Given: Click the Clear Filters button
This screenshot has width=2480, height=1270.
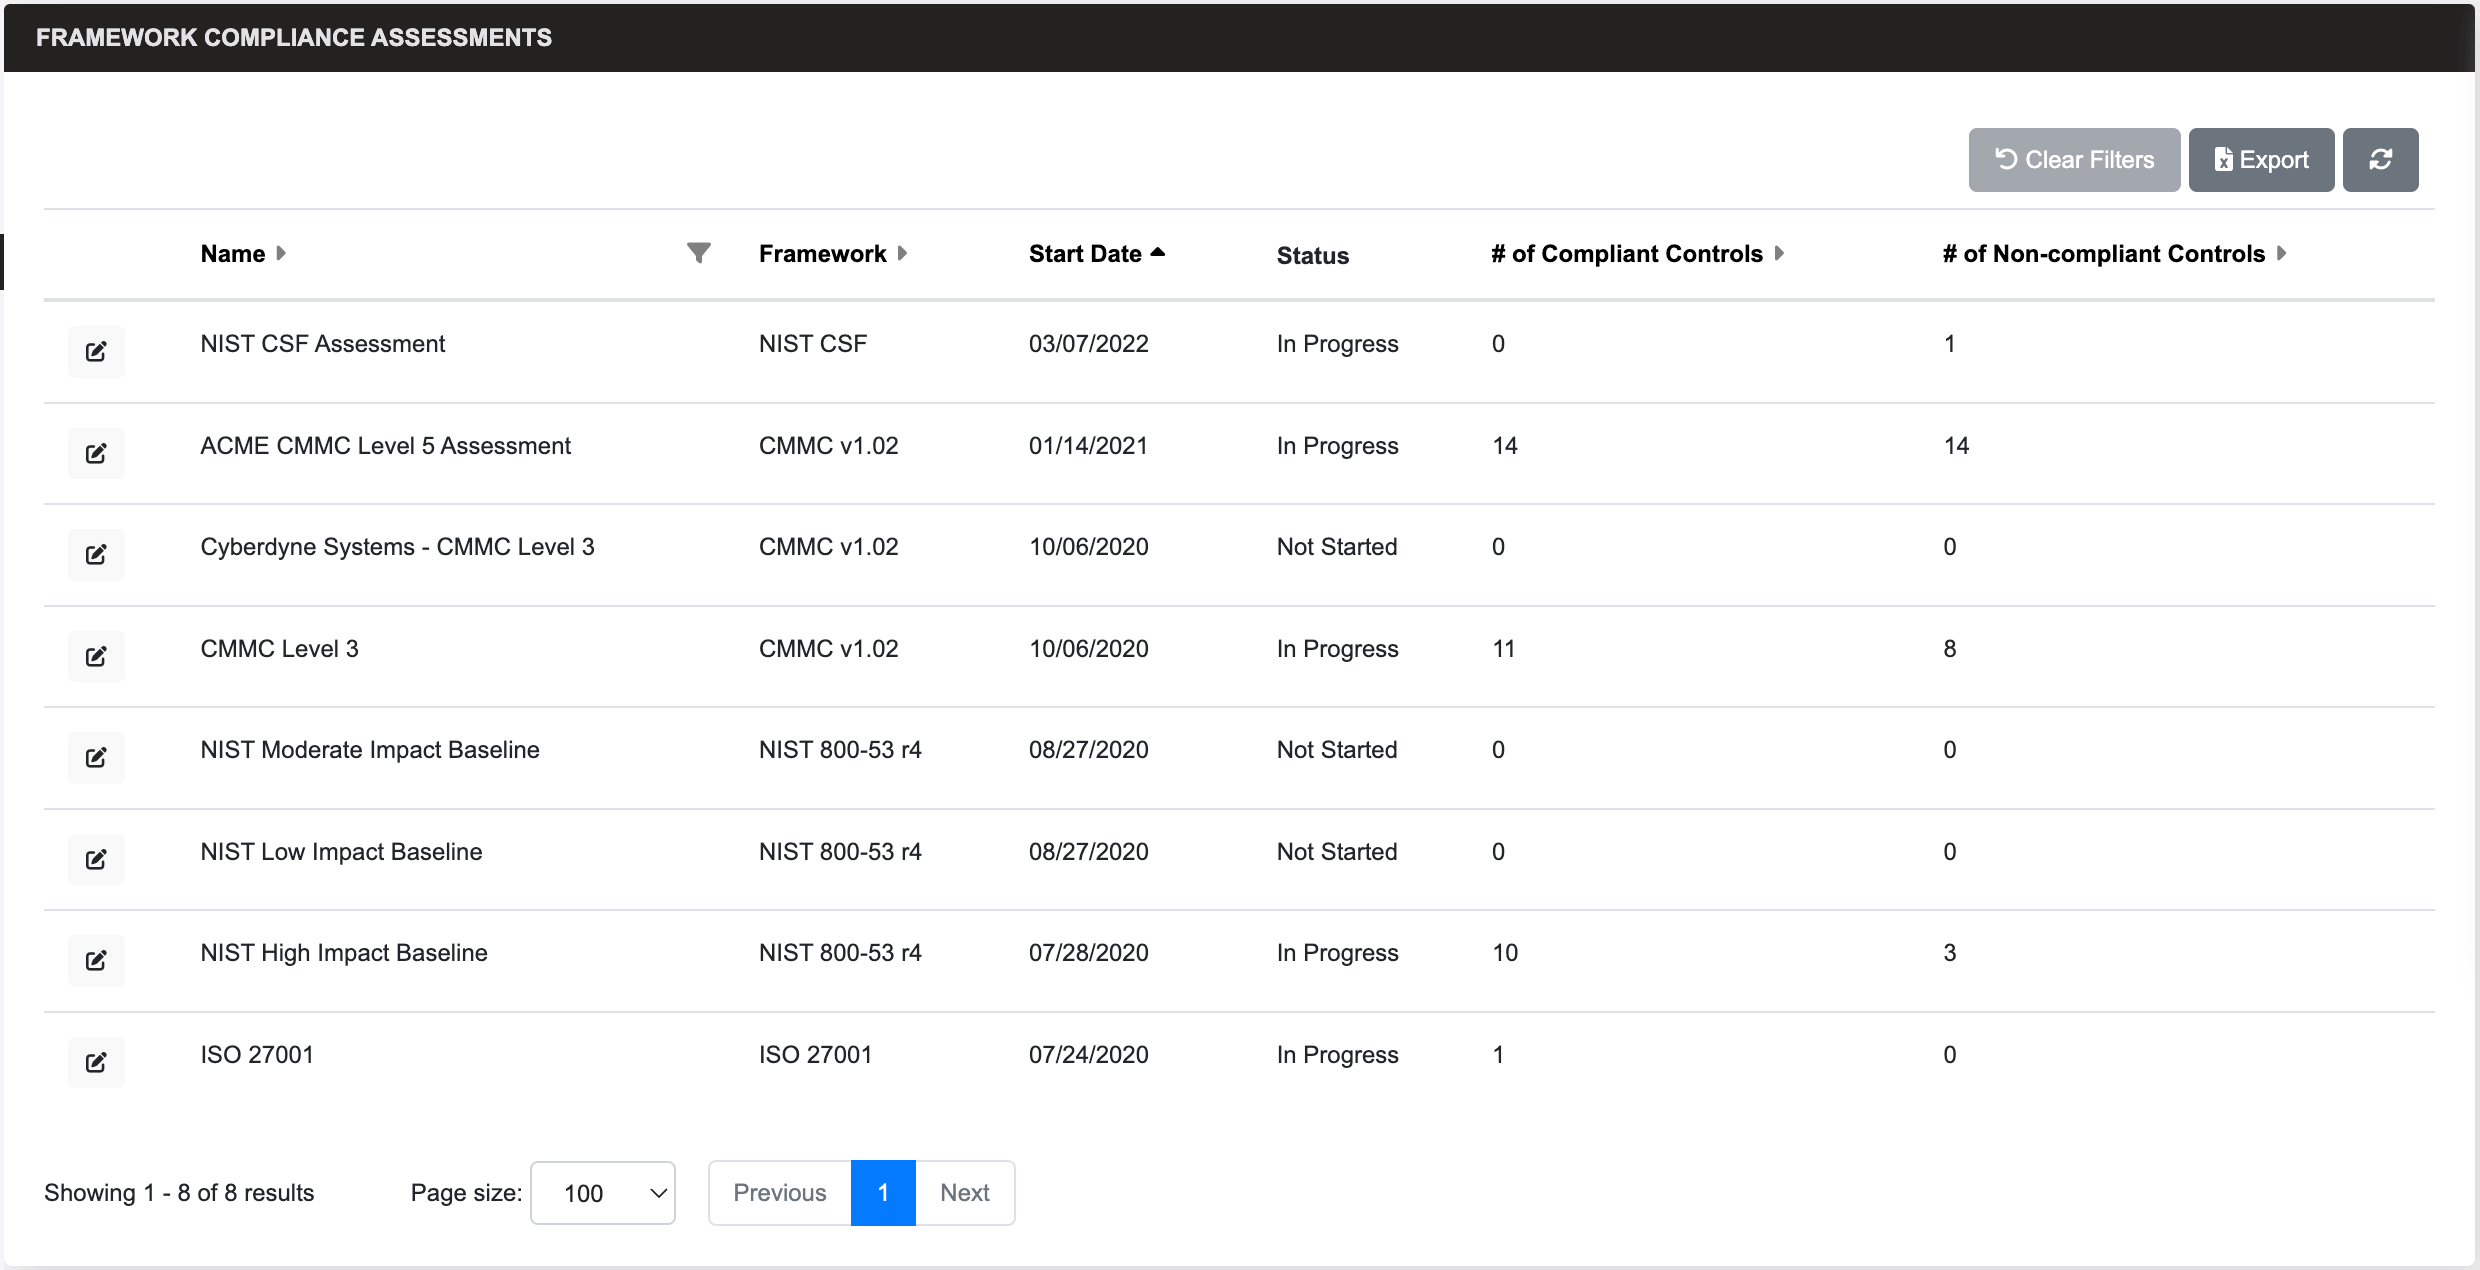Looking at the screenshot, I should pos(2073,157).
